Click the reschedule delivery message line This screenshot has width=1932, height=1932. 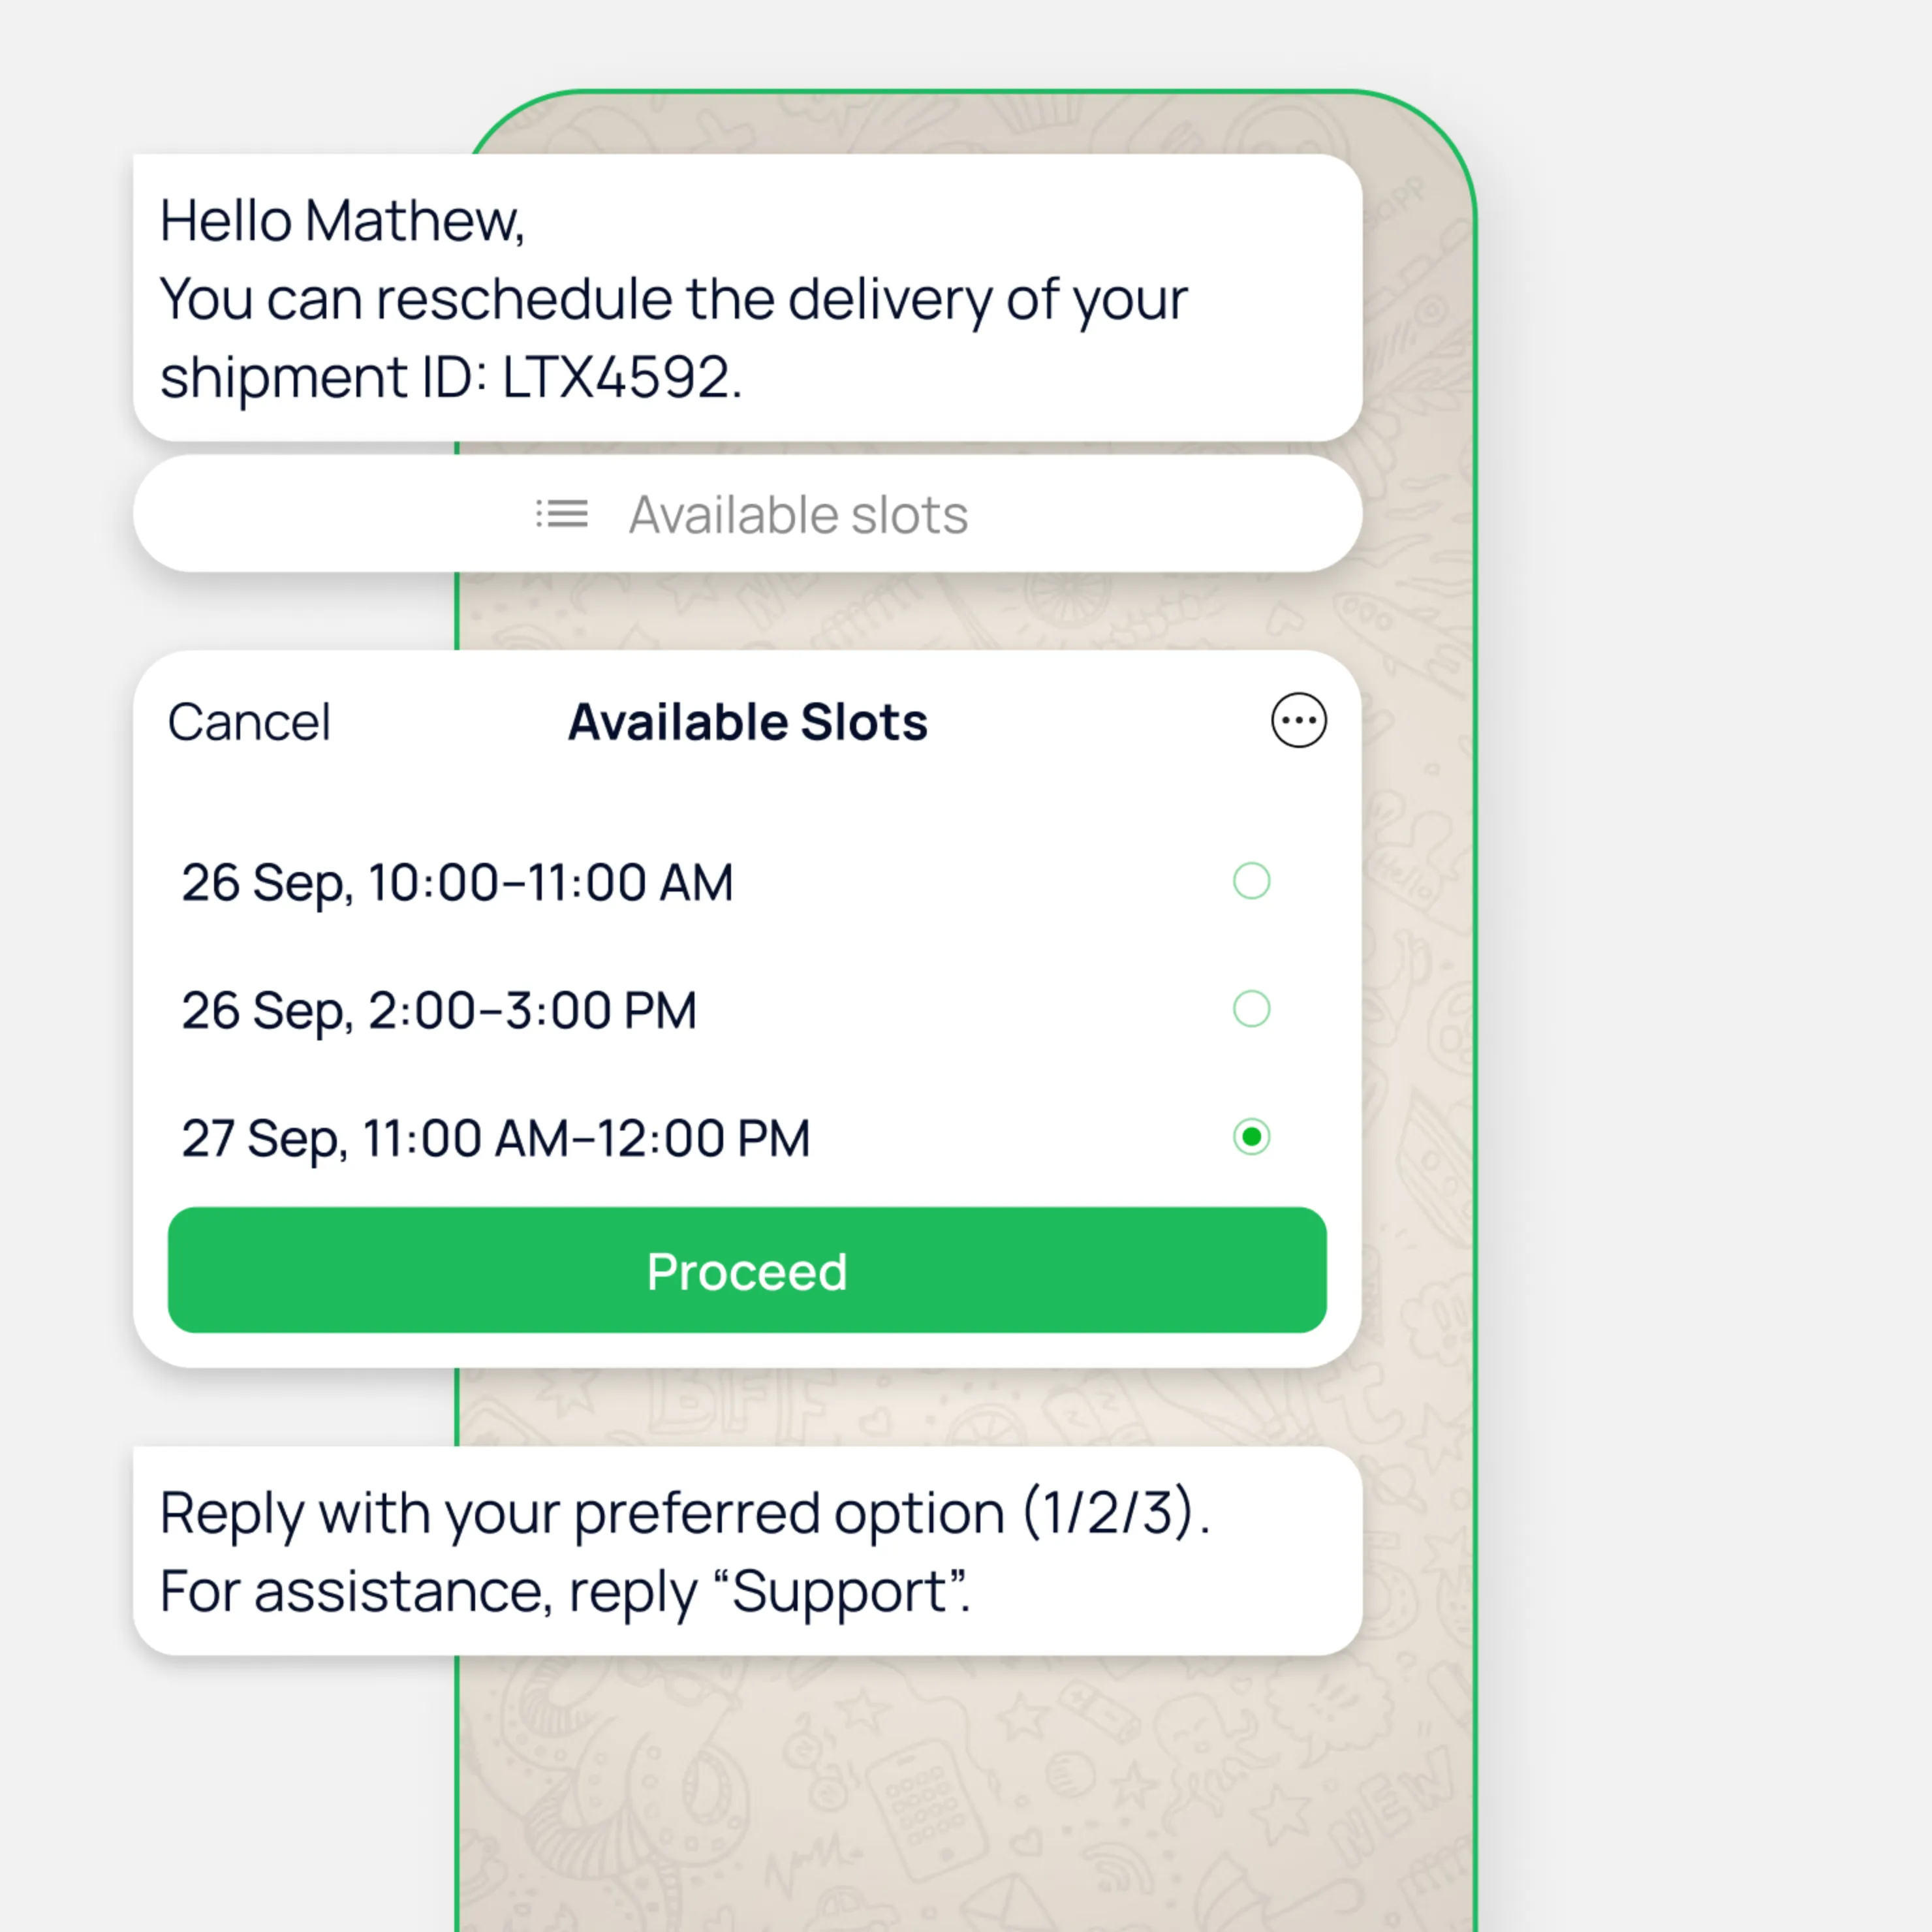click(x=673, y=299)
